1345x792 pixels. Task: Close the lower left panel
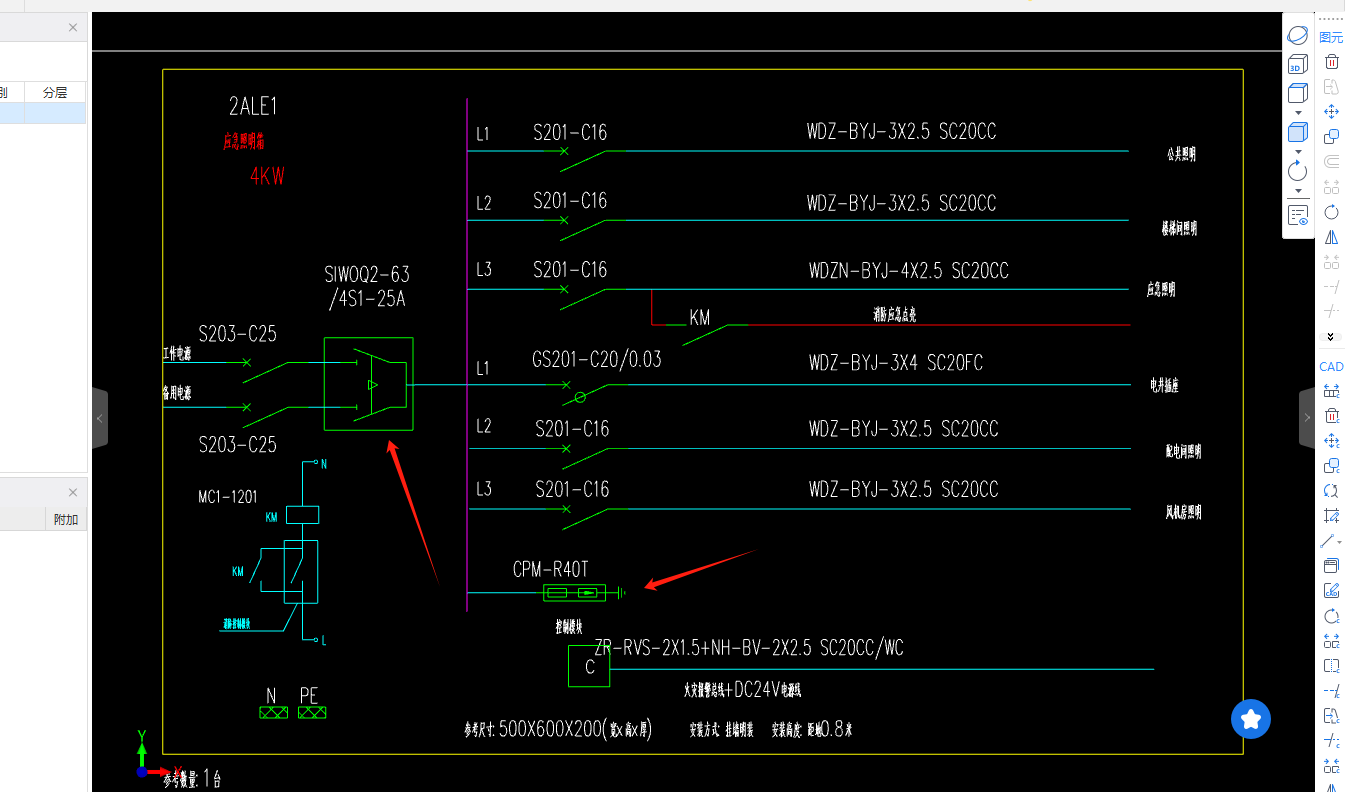pos(73,492)
